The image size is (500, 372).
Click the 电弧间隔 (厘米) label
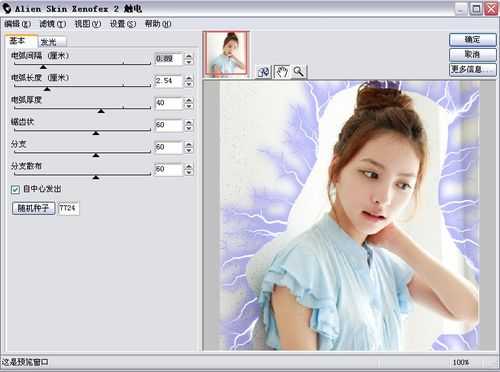coord(40,55)
